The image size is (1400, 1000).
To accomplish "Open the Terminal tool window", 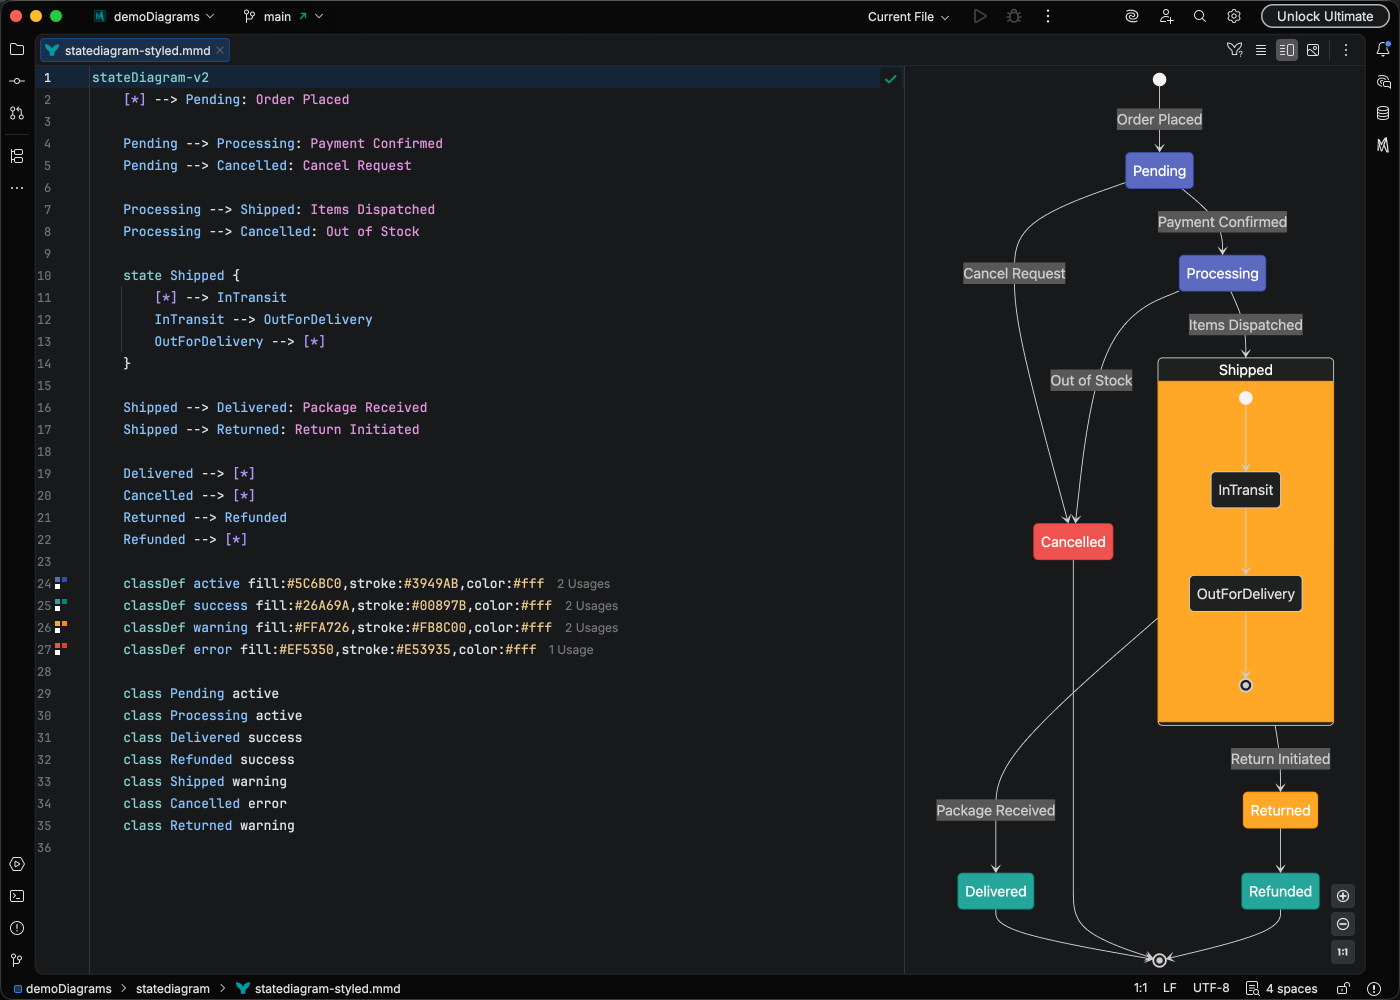I will [x=17, y=896].
